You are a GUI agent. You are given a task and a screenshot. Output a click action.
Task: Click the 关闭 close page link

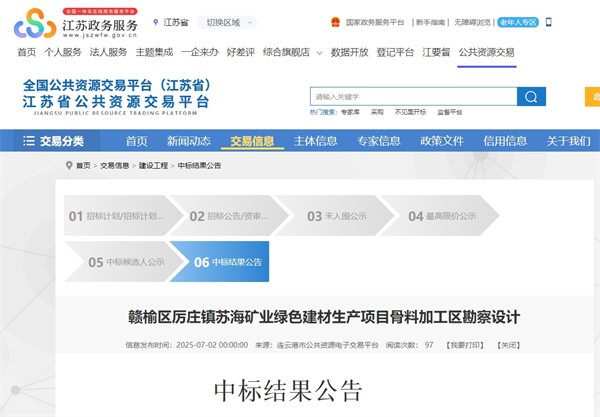[x=509, y=344]
